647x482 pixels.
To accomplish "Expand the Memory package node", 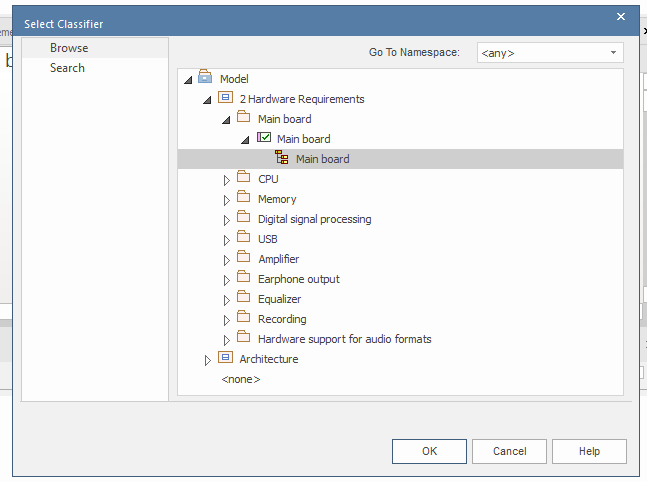I will click(x=226, y=200).
